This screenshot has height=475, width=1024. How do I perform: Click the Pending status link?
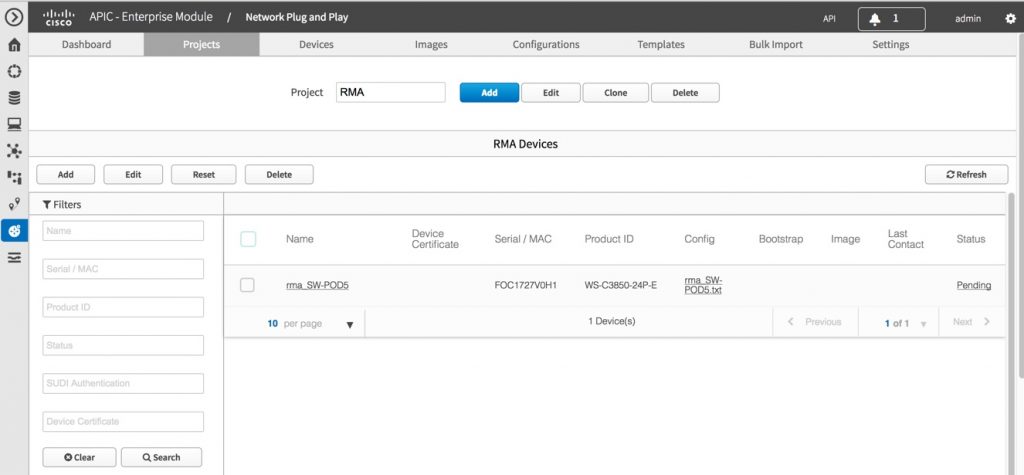point(973,285)
